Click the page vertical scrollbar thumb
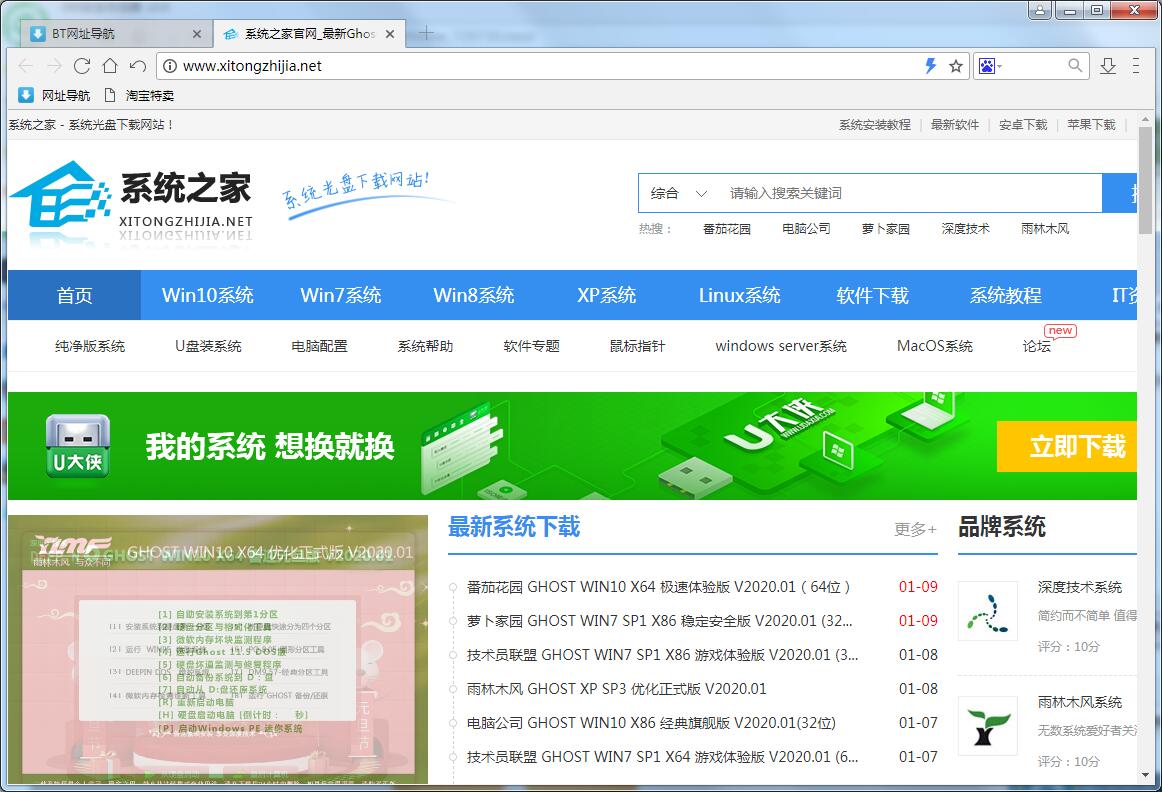This screenshot has height=792, width=1162. point(1146,180)
